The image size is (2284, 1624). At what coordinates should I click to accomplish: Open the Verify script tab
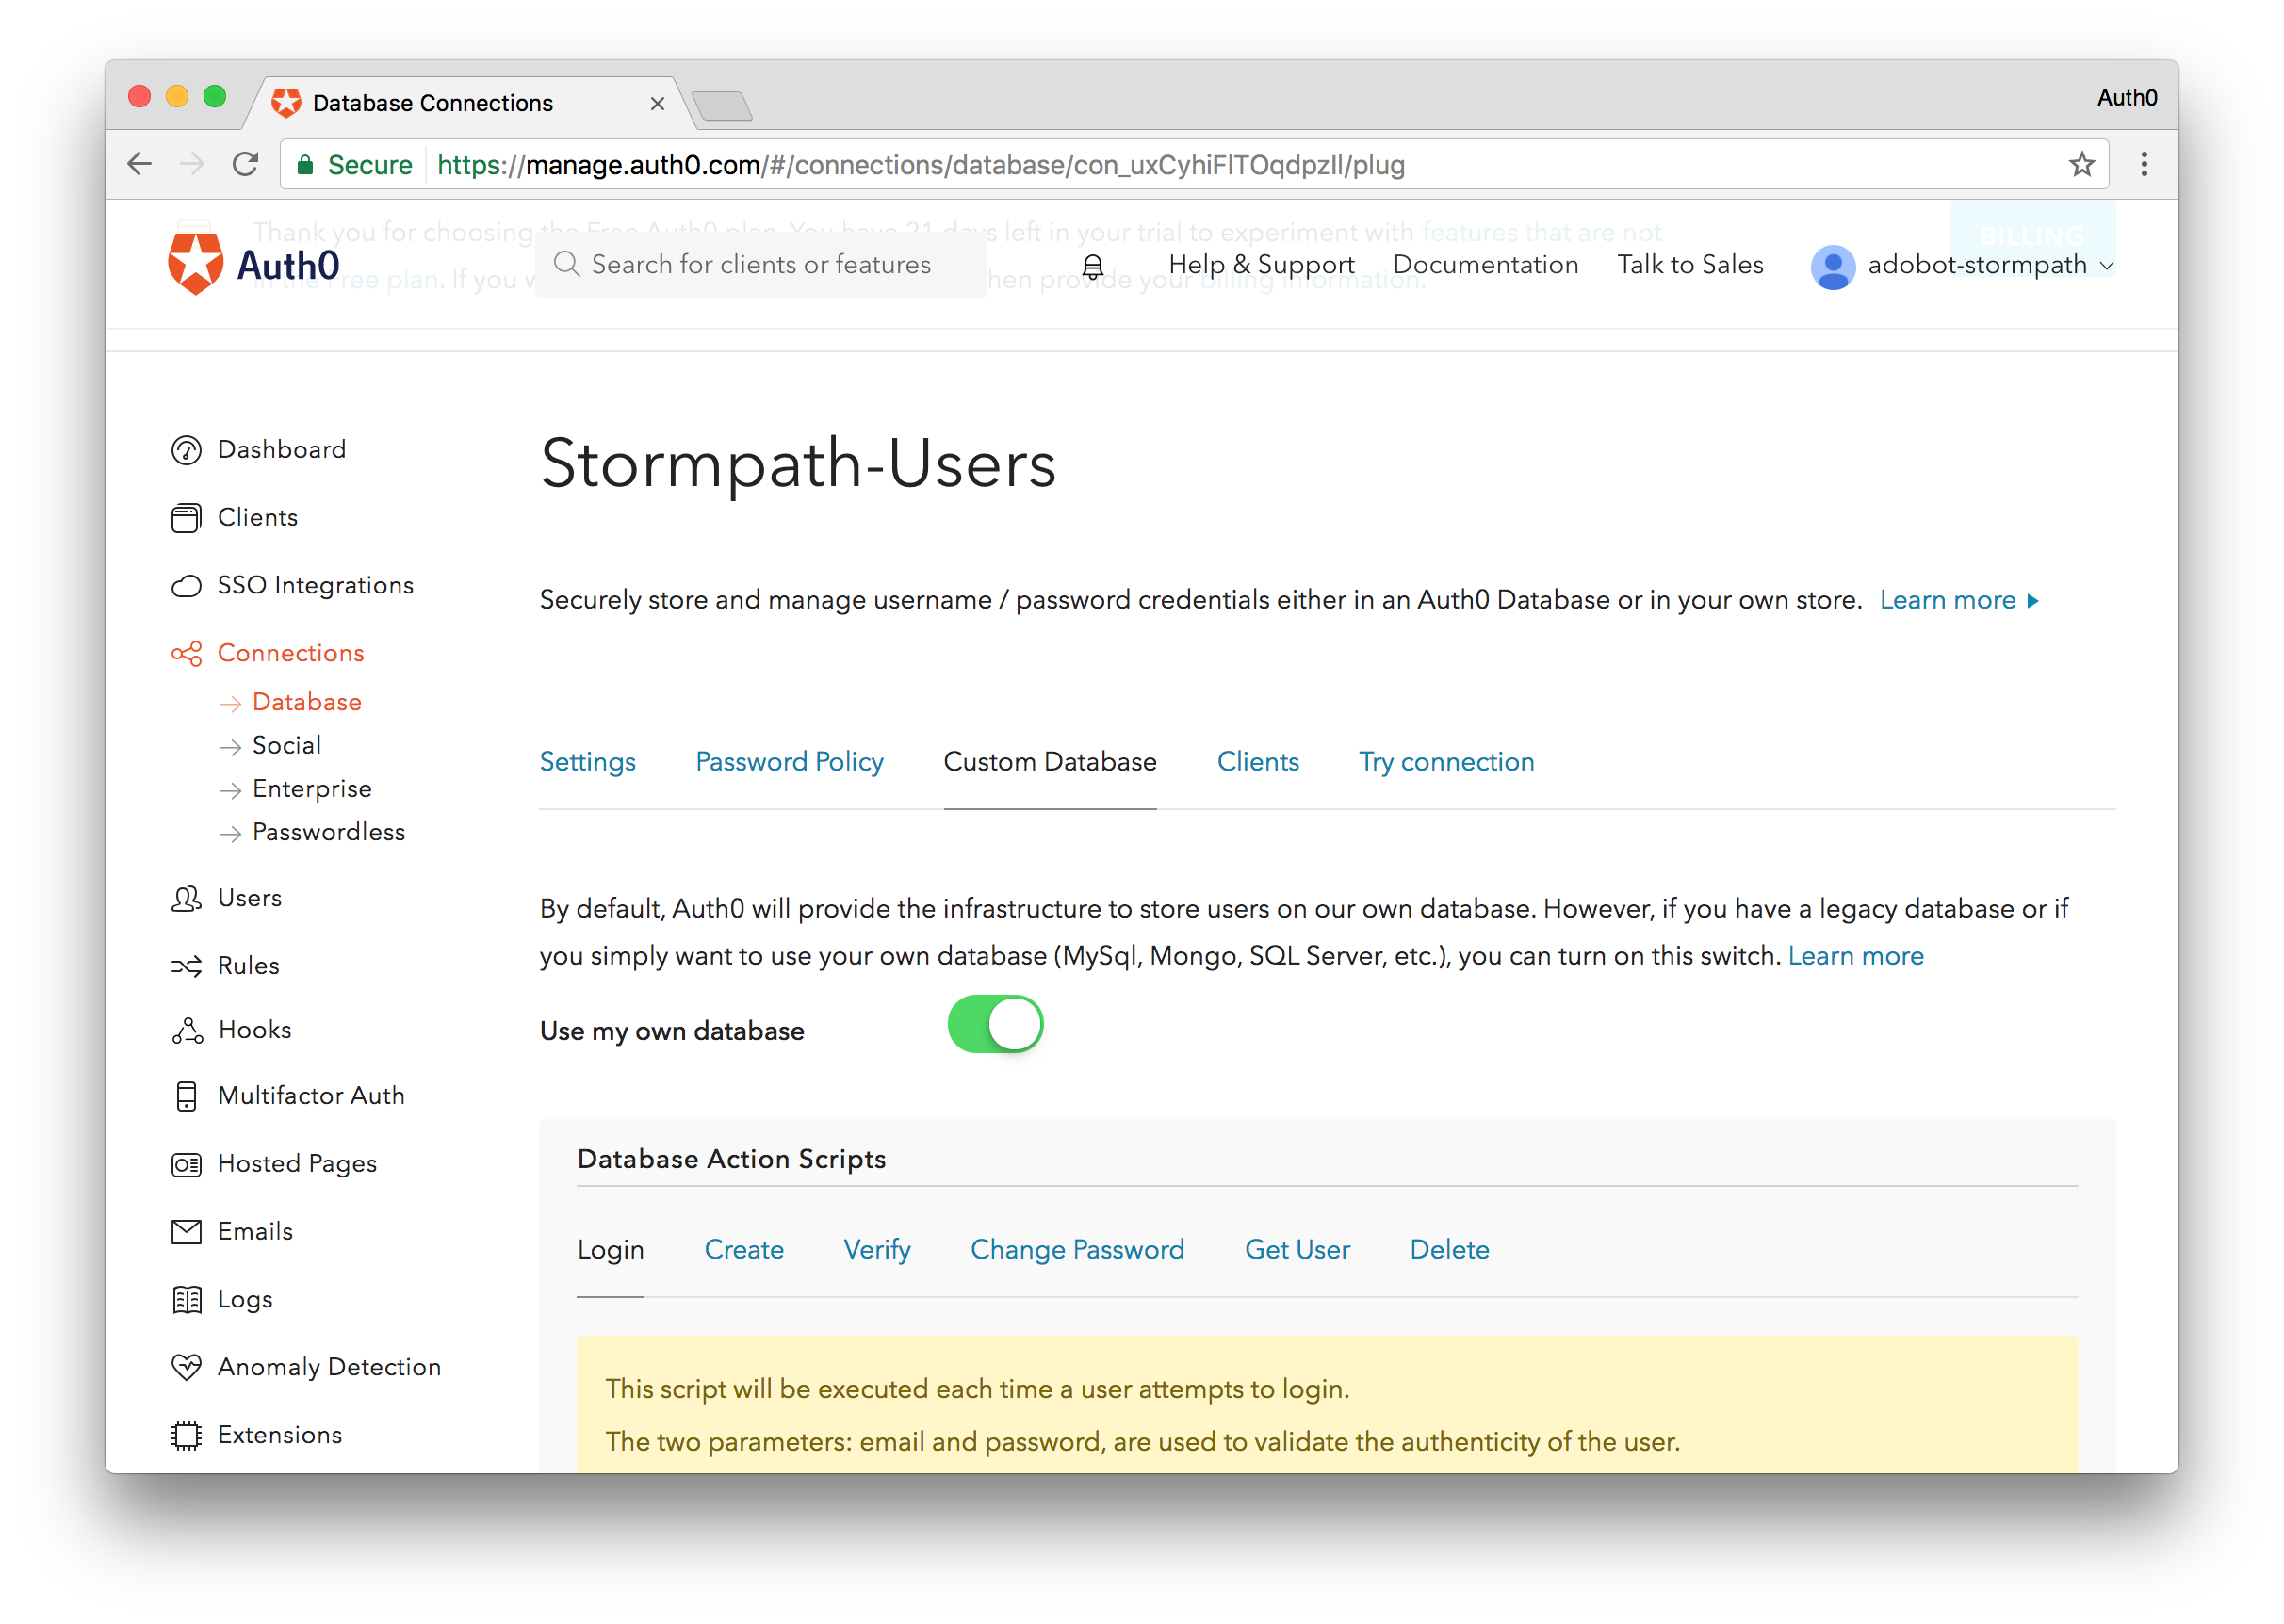(876, 1249)
